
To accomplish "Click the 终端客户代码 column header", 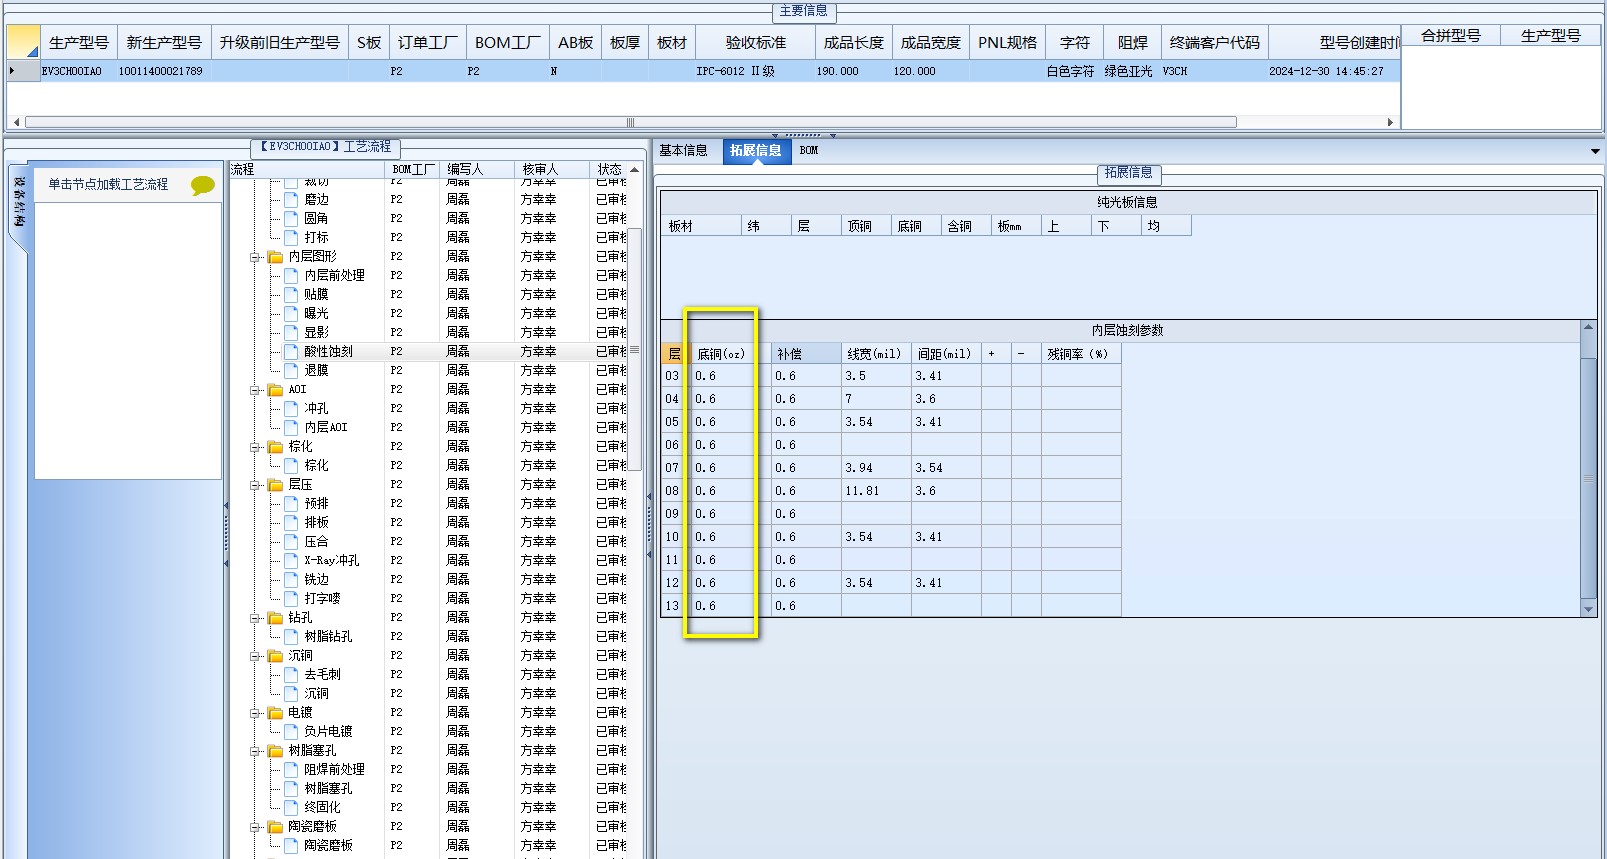I will pyautogui.click(x=1215, y=43).
